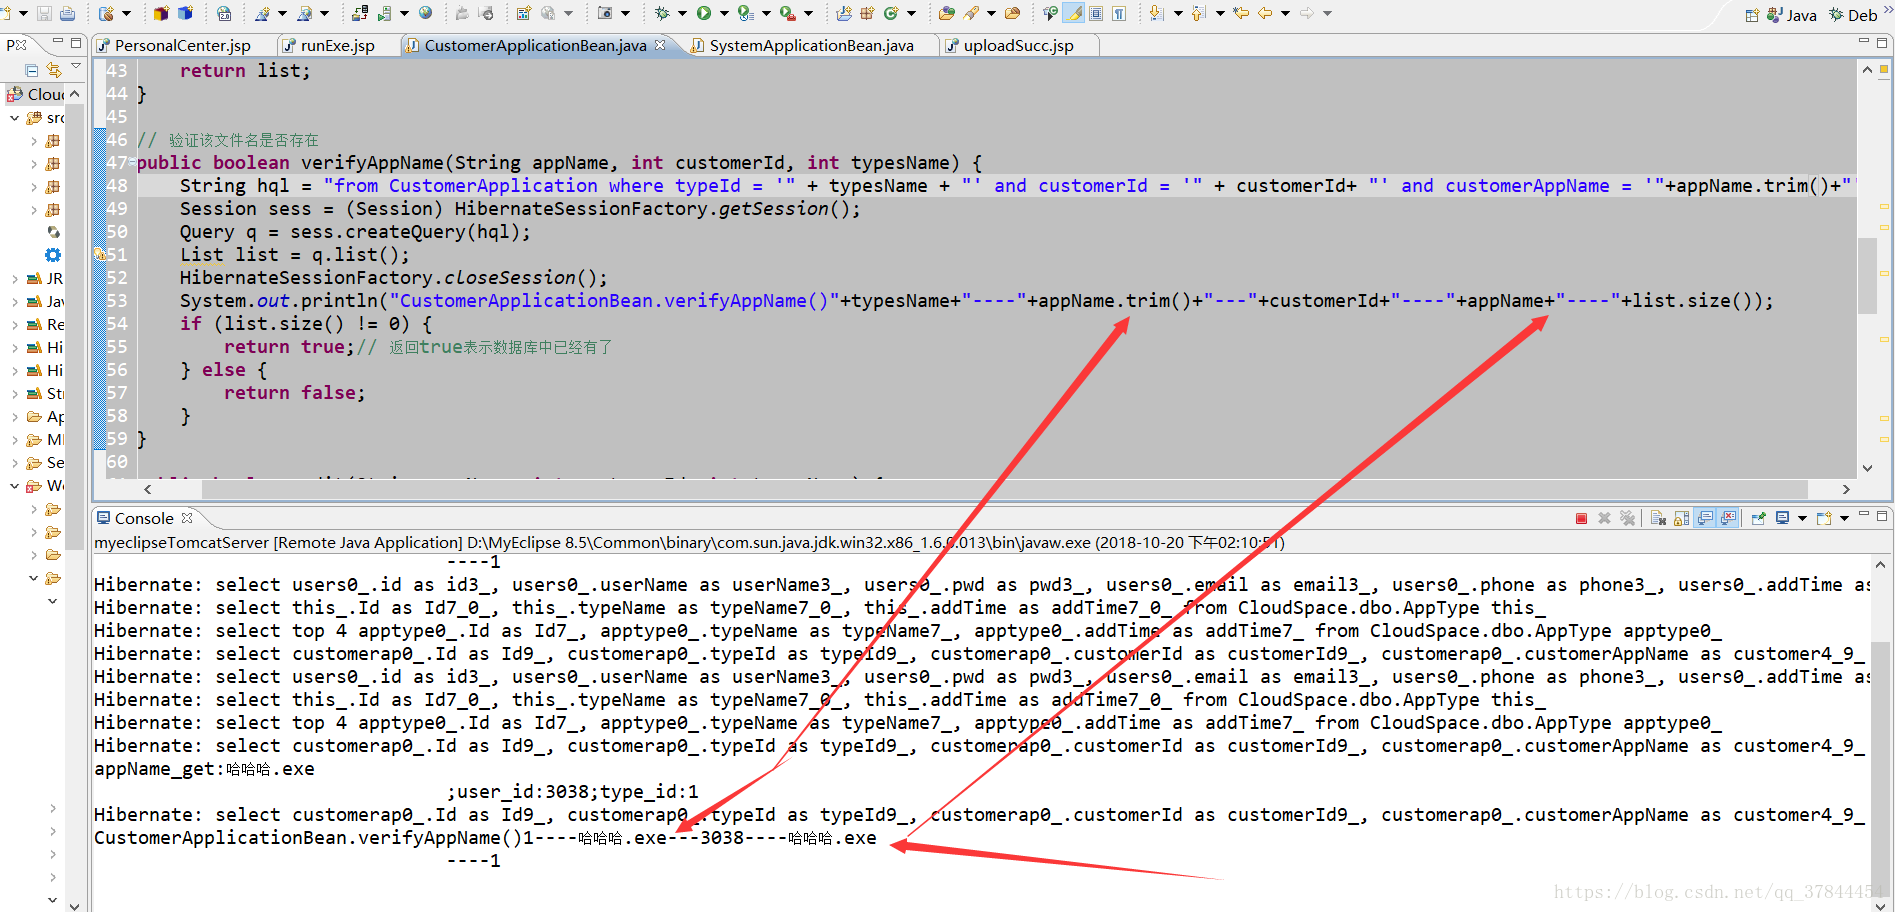Click Remove All Terminated Launches icon

point(1628,518)
